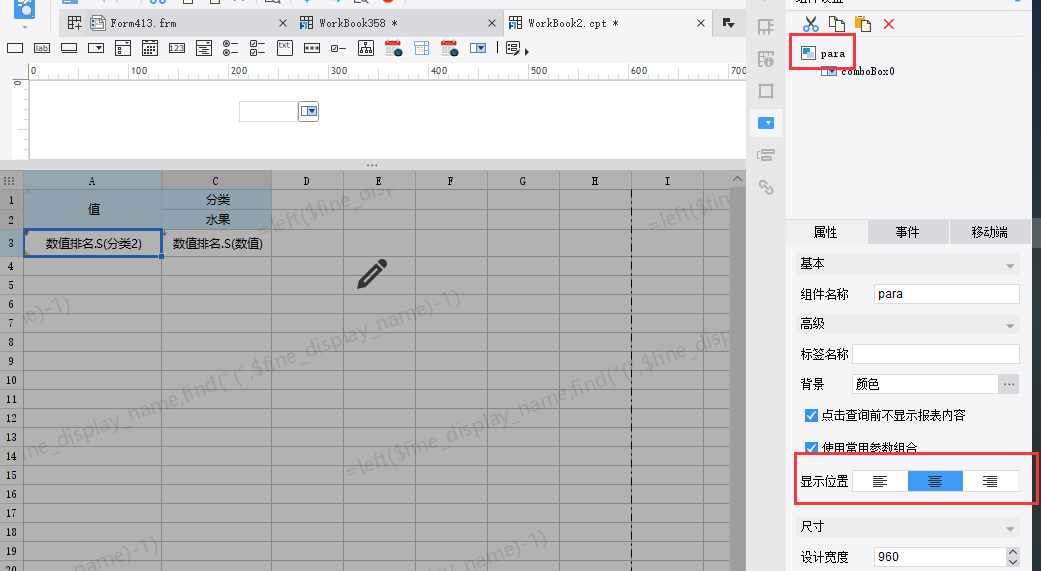Click the combo box dropdown arrow in parameter pane

tap(309, 112)
